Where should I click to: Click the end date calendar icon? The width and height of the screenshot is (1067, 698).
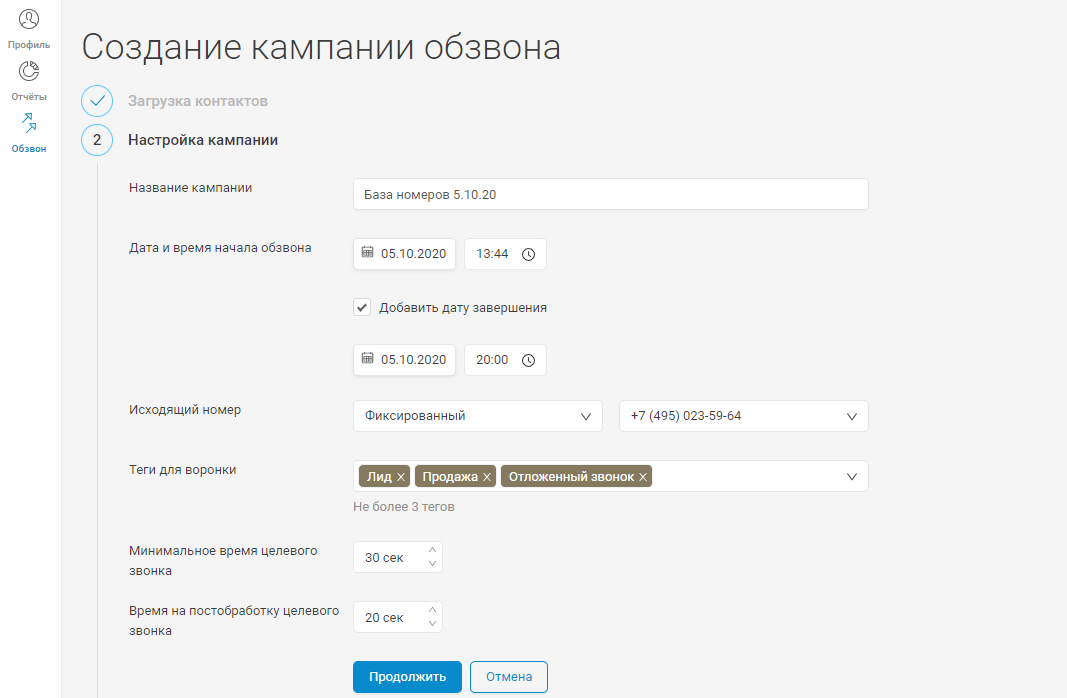[x=367, y=359]
